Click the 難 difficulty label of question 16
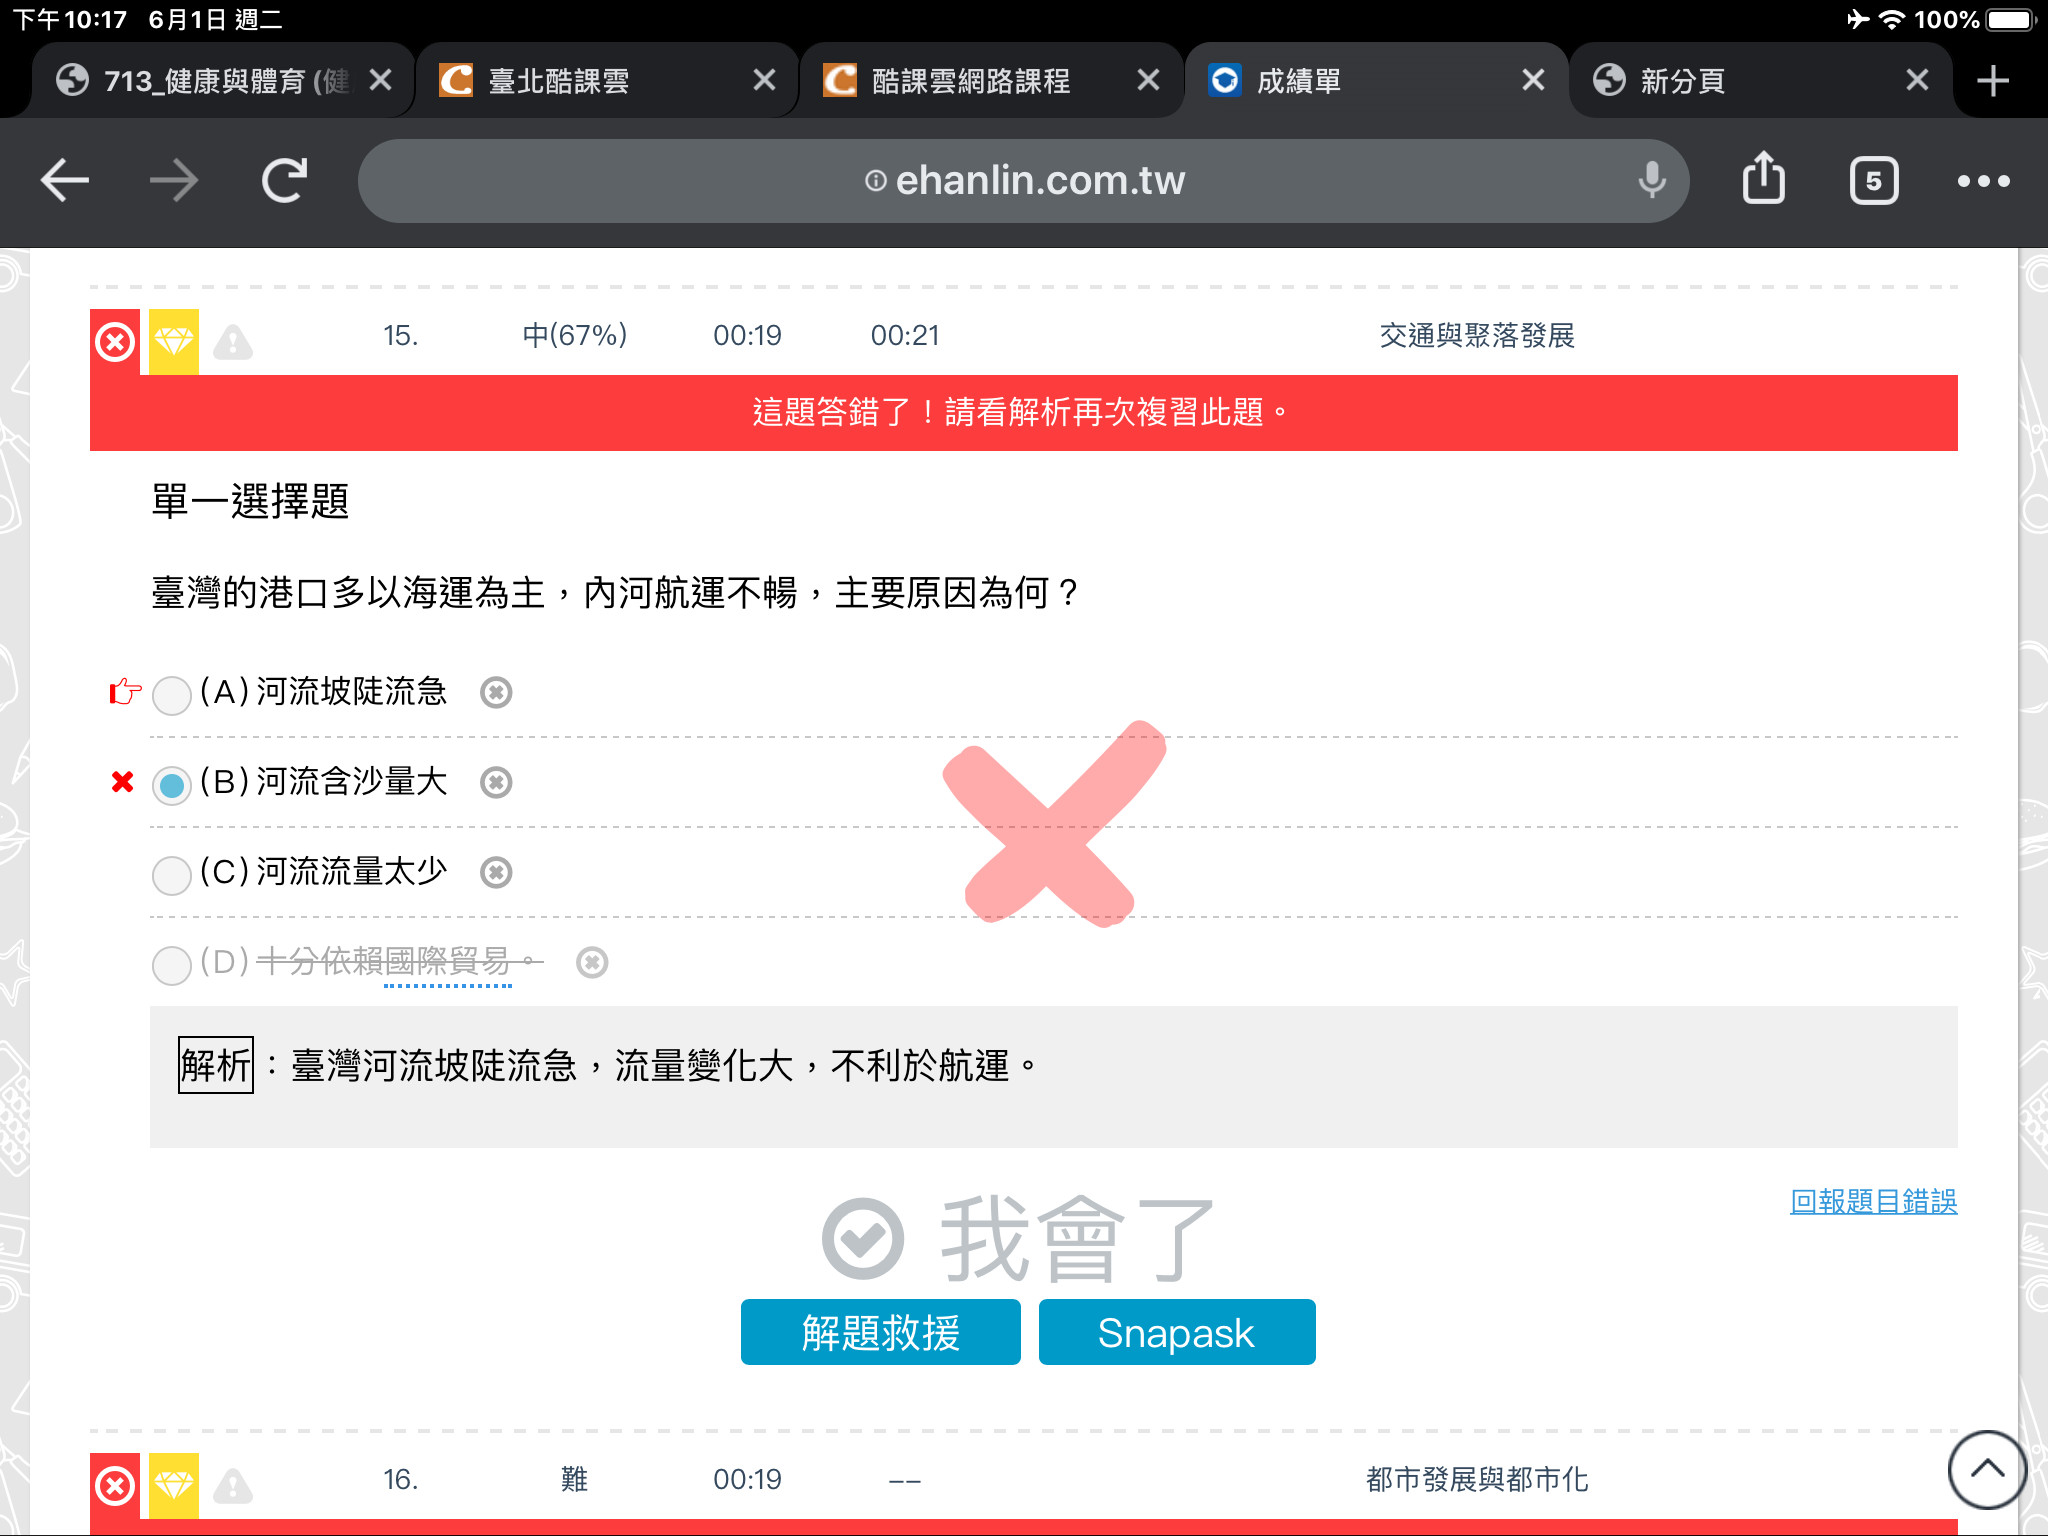 click(x=574, y=1479)
